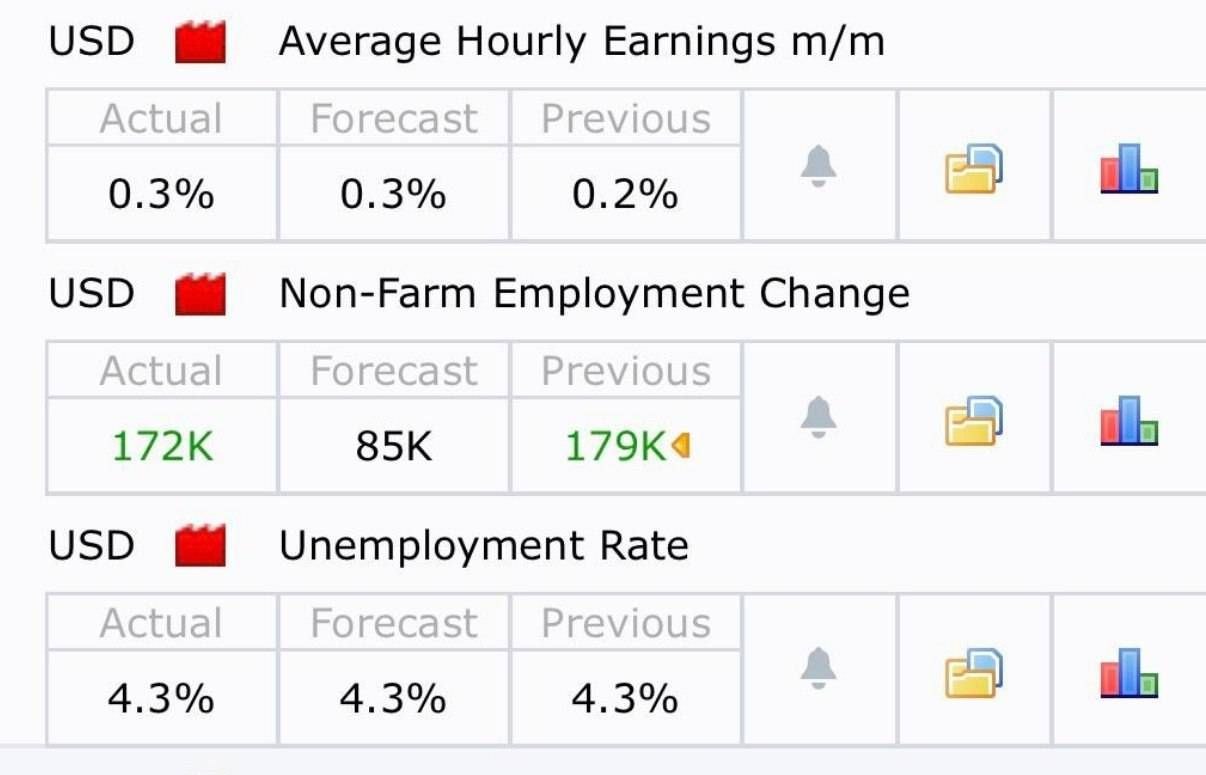Screen dimensions: 1206x775
Task: Open details folder for Average Hourly Earnings
Action: [x=974, y=168]
